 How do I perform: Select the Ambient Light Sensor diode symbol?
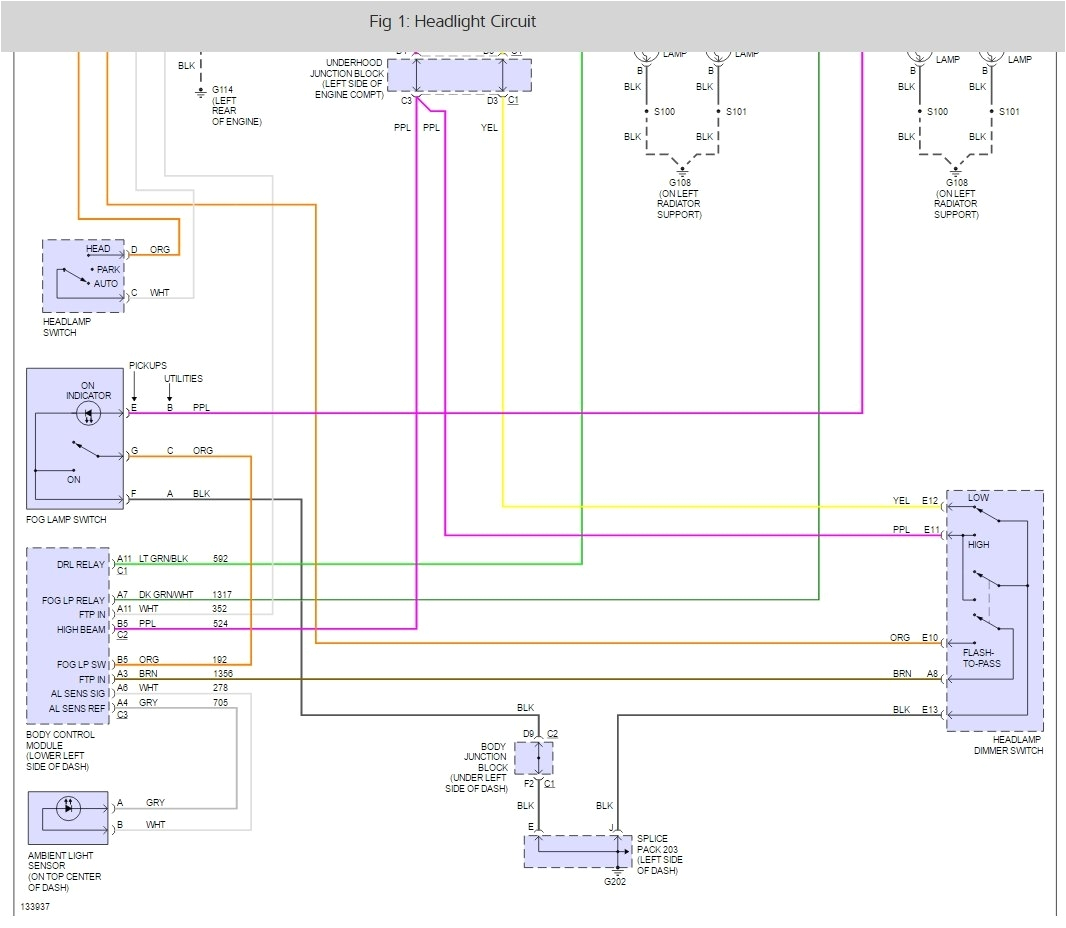pyautogui.click(x=68, y=810)
